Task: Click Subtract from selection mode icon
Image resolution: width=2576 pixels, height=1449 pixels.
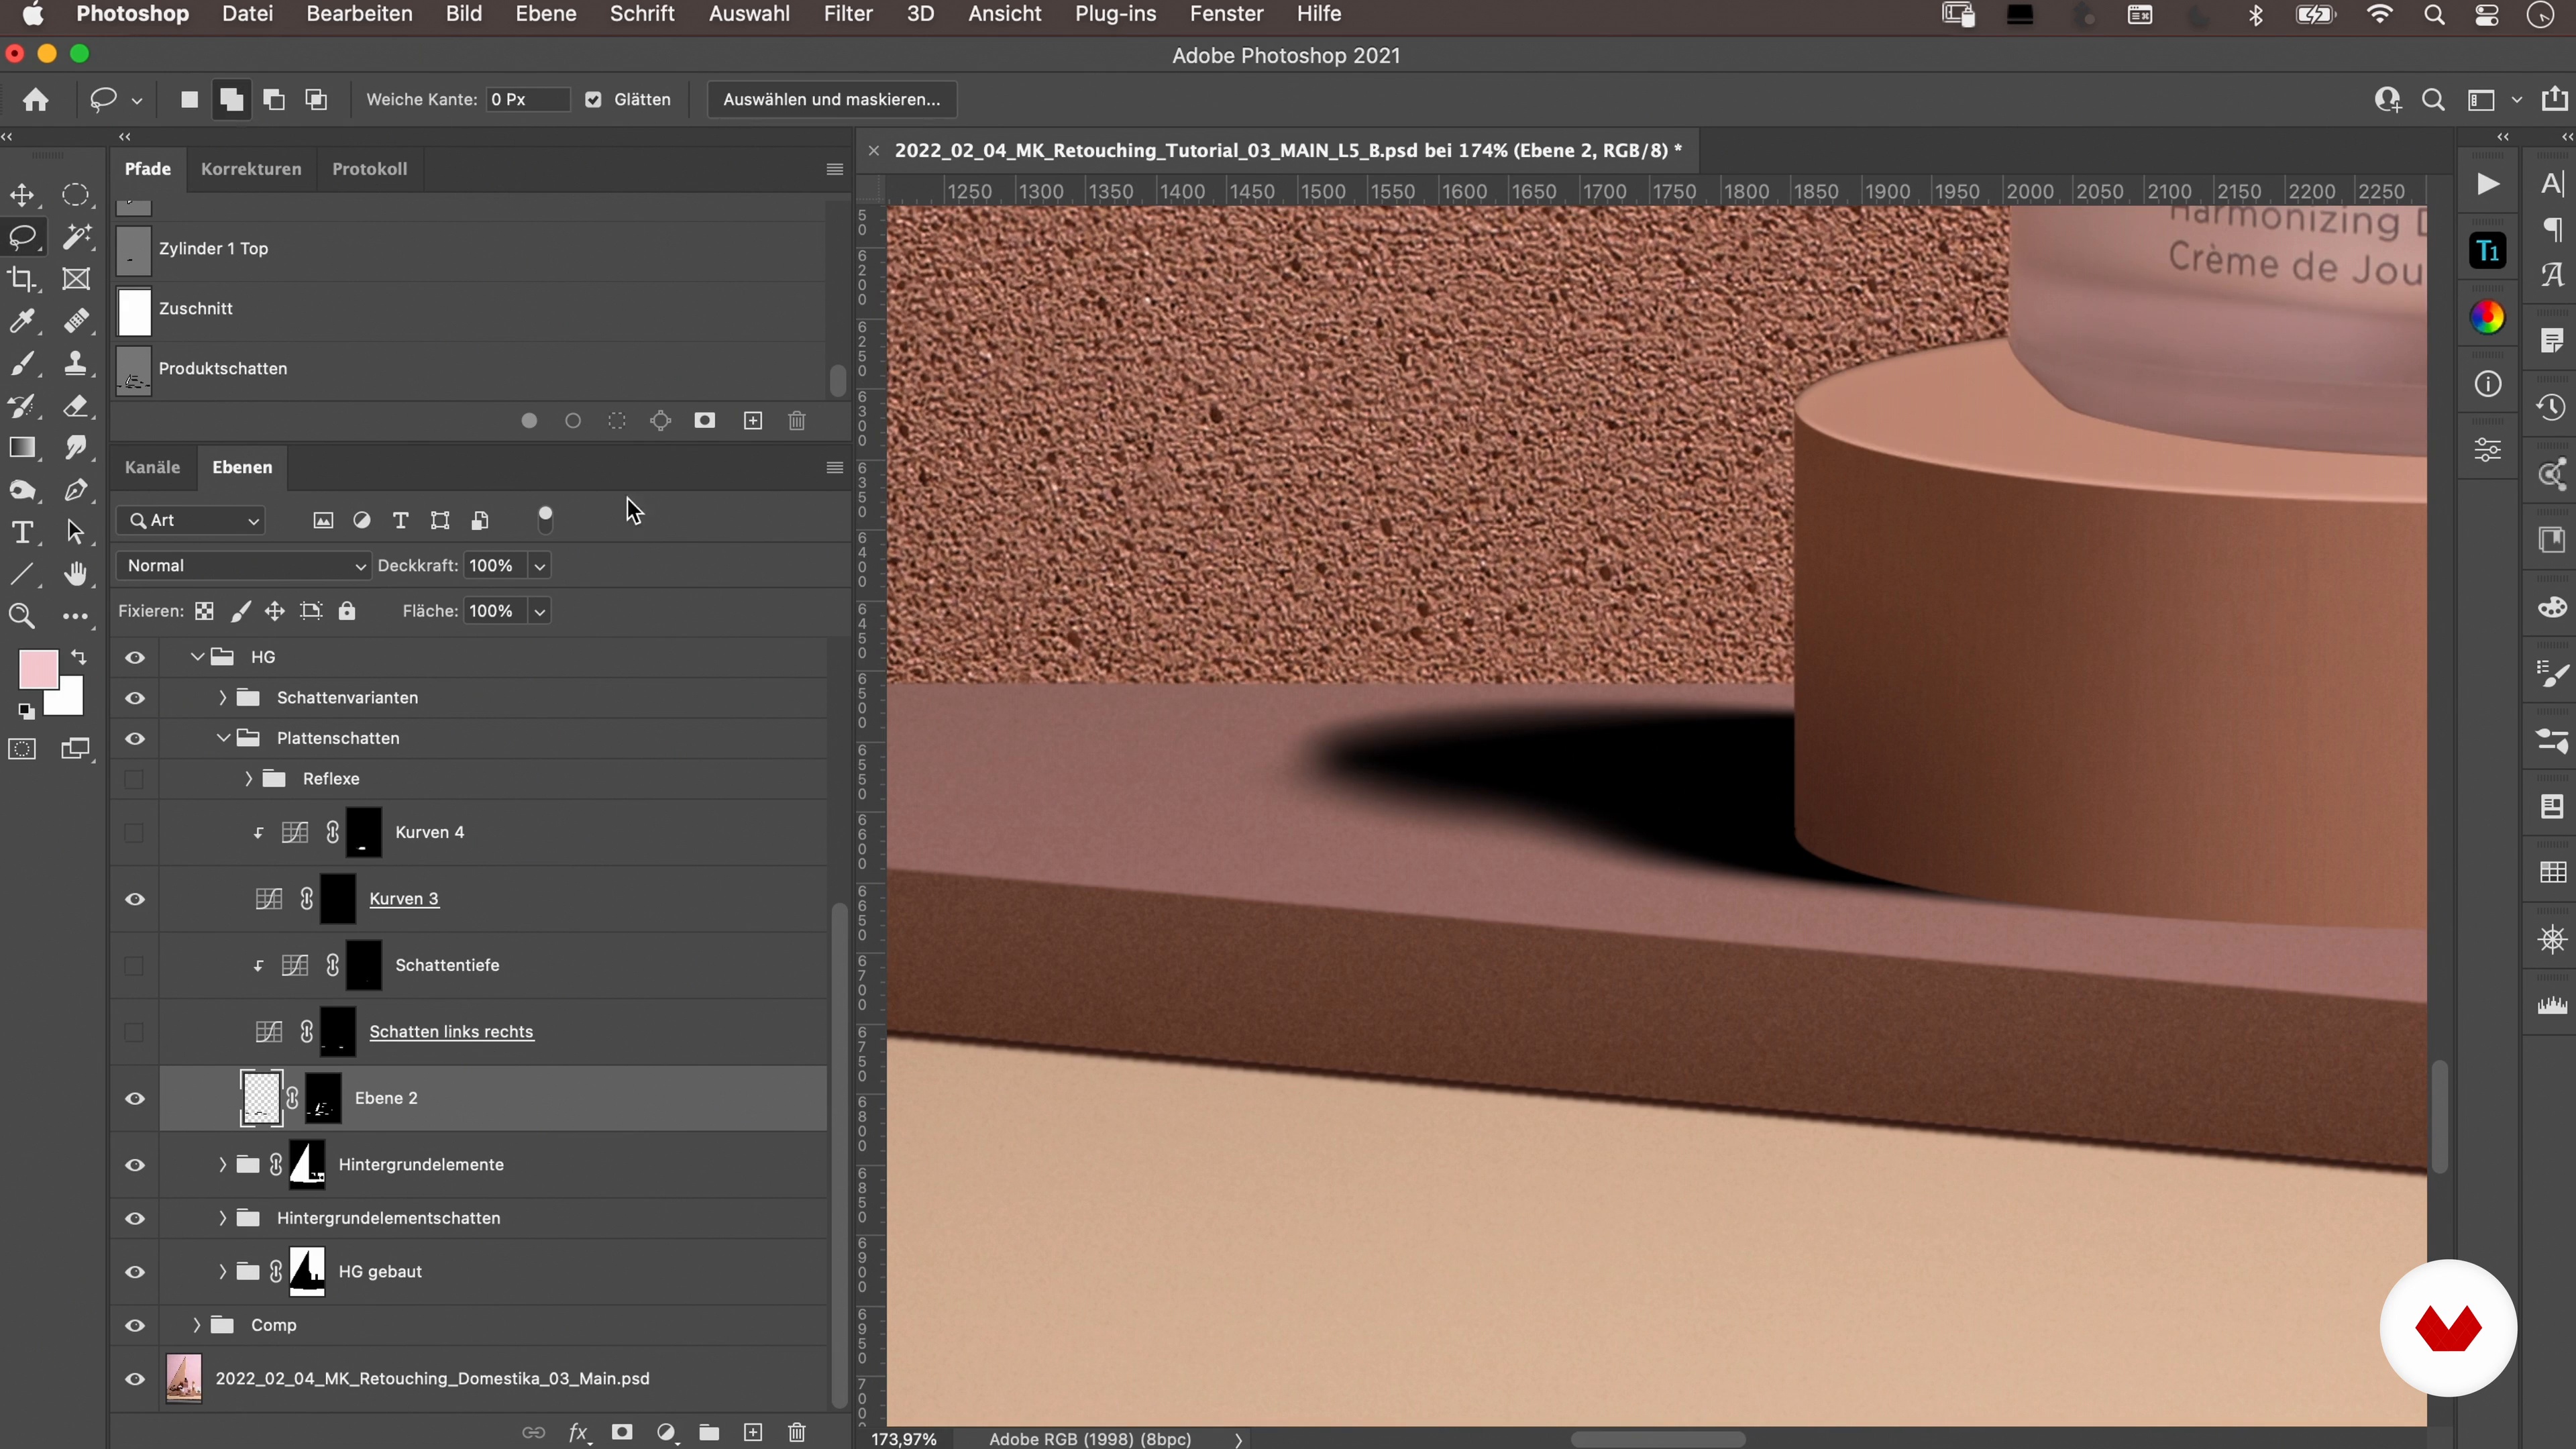Action: (274, 100)
